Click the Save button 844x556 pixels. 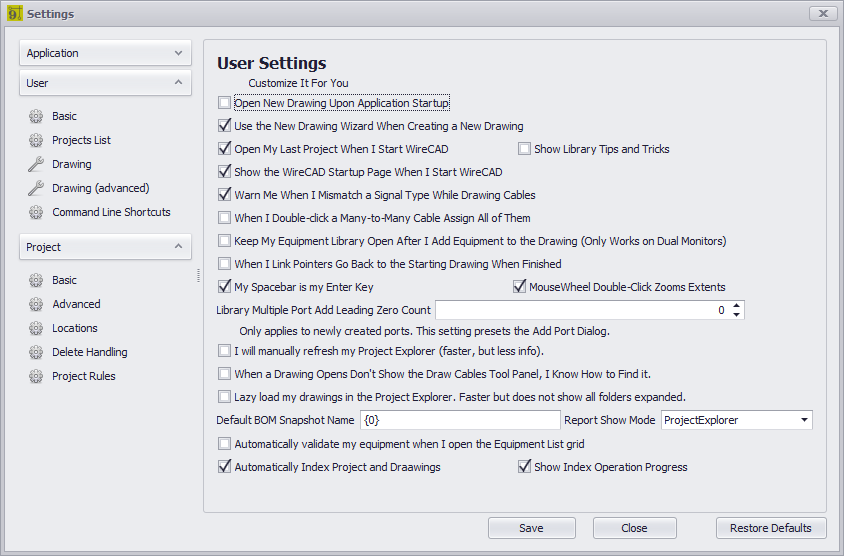[531, 528]
